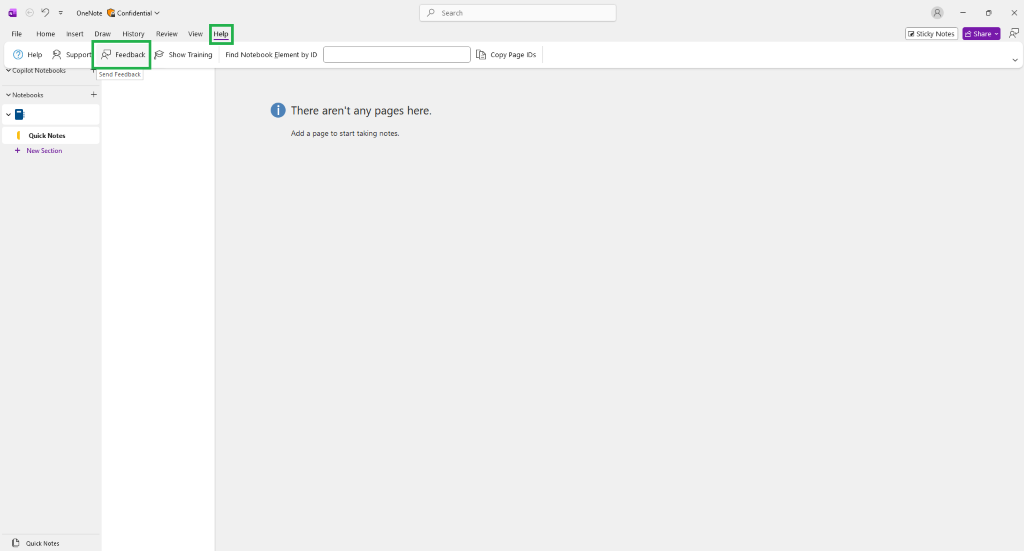Contact Support from the ribbon
The width and height of the screenshot is (1024, 551).
click(71, 55)
